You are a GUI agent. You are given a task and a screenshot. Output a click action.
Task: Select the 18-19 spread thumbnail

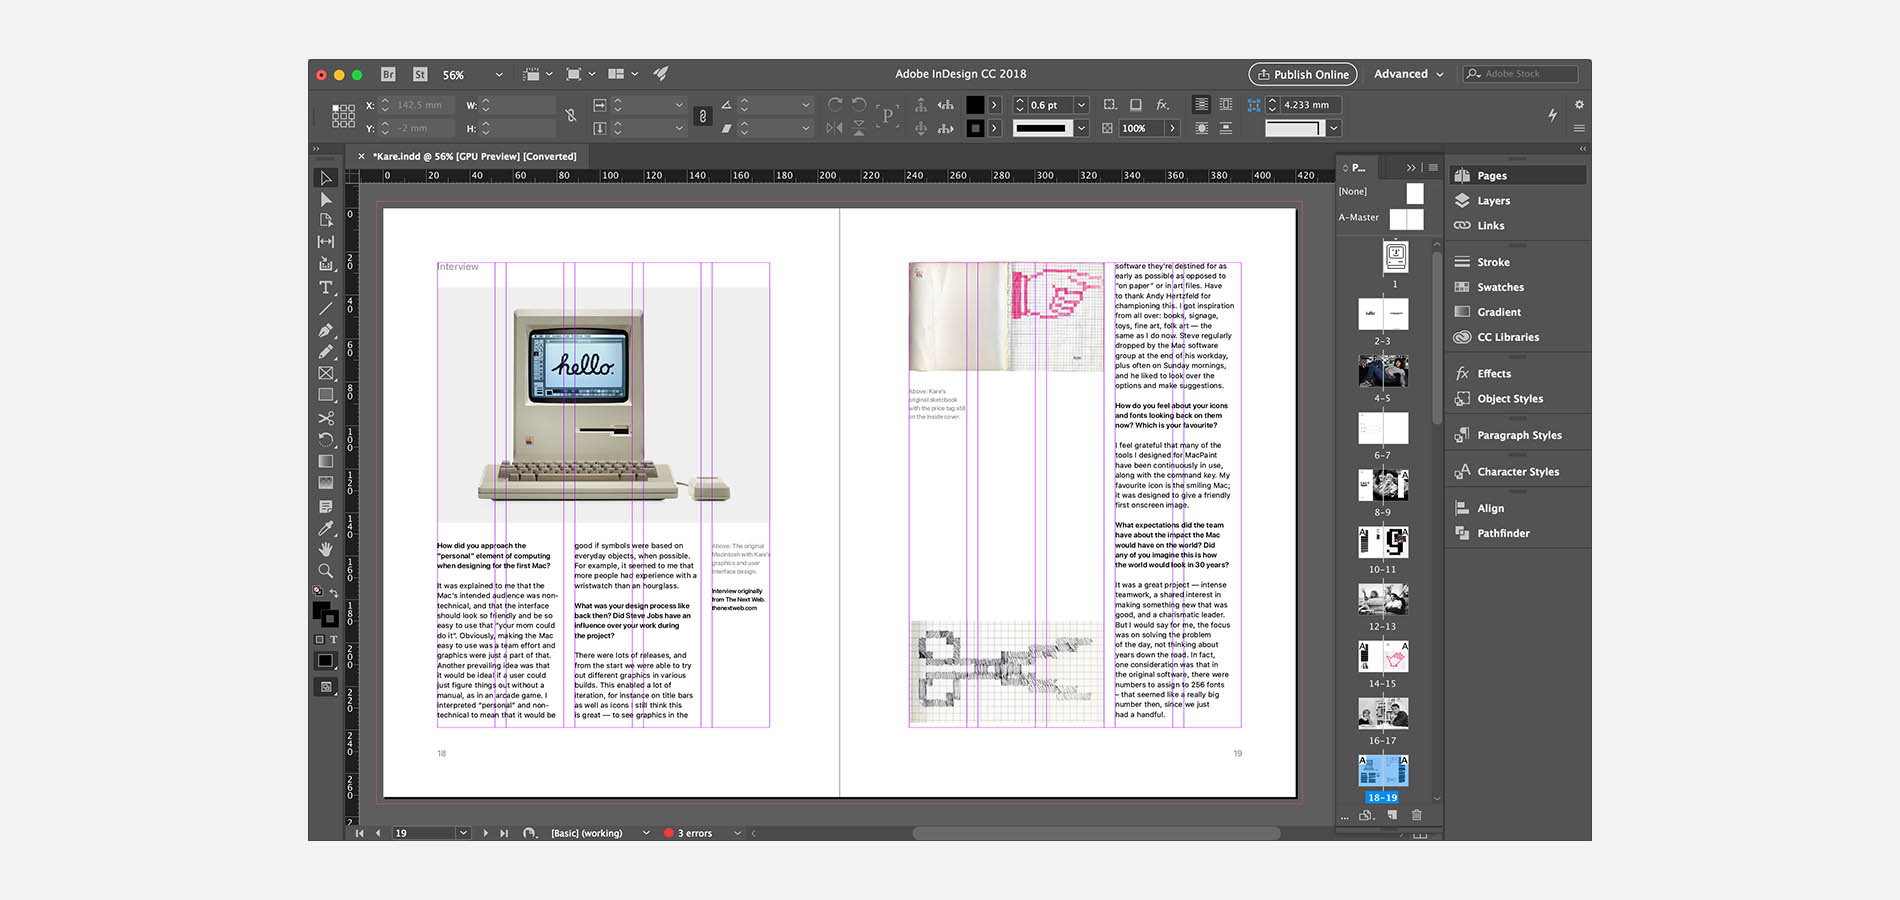click(x=1383, y=771)
